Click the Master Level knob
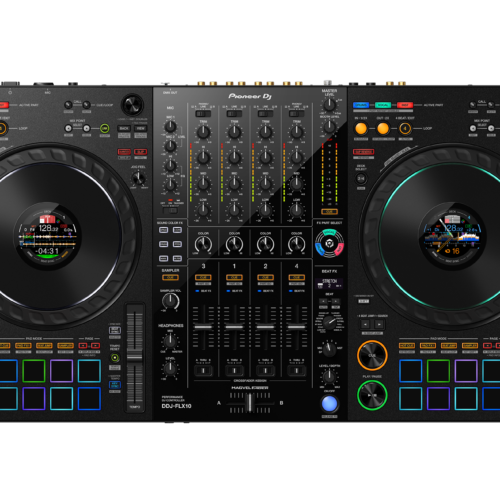Image resolution: width=500 pixels, height=500 pixels. (x=329, y=105)
